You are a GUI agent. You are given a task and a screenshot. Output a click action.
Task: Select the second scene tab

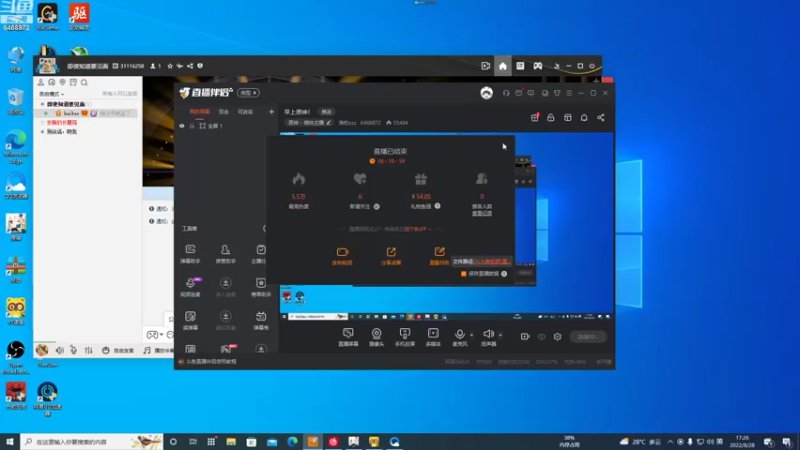[223, 111]
